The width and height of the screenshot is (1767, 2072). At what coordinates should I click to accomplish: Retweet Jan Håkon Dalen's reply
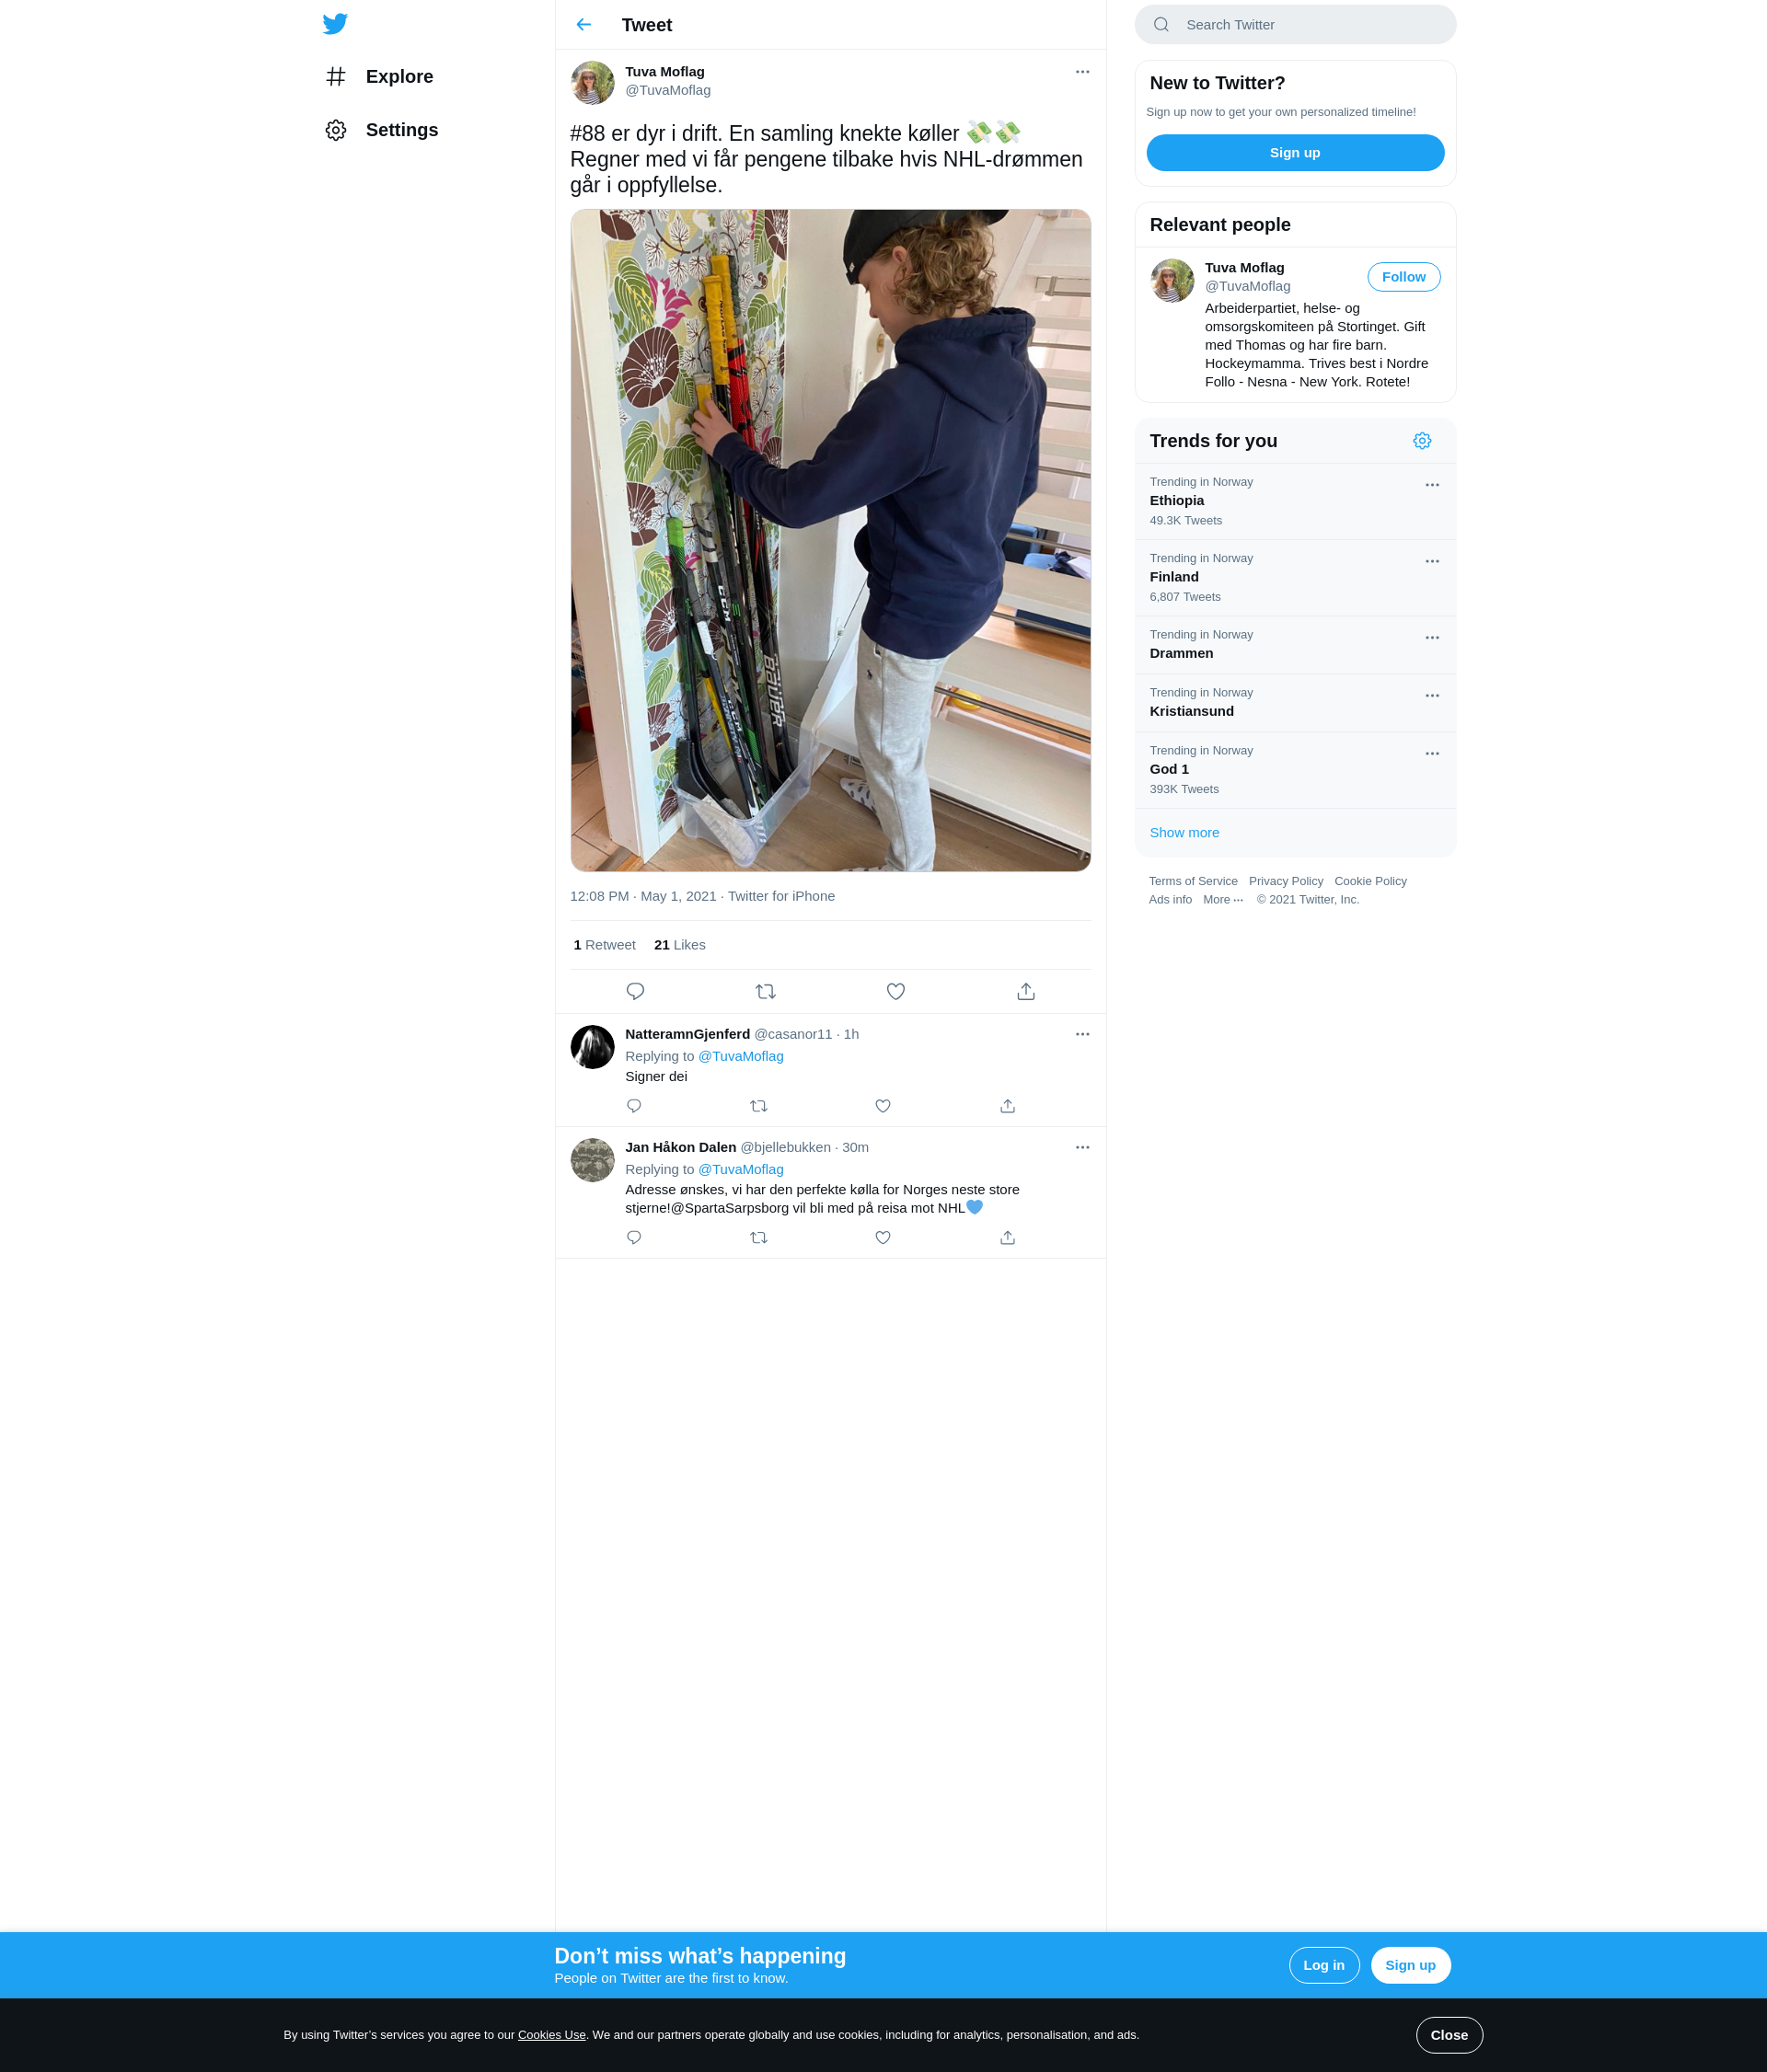click(x=759, y=1237)
